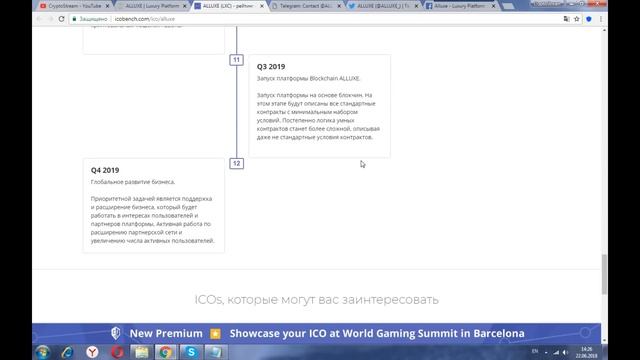Click the 'Глобальное развитие бизнеса' subtitle
Screen dimensions: 640x360
(x=133, y=182)
